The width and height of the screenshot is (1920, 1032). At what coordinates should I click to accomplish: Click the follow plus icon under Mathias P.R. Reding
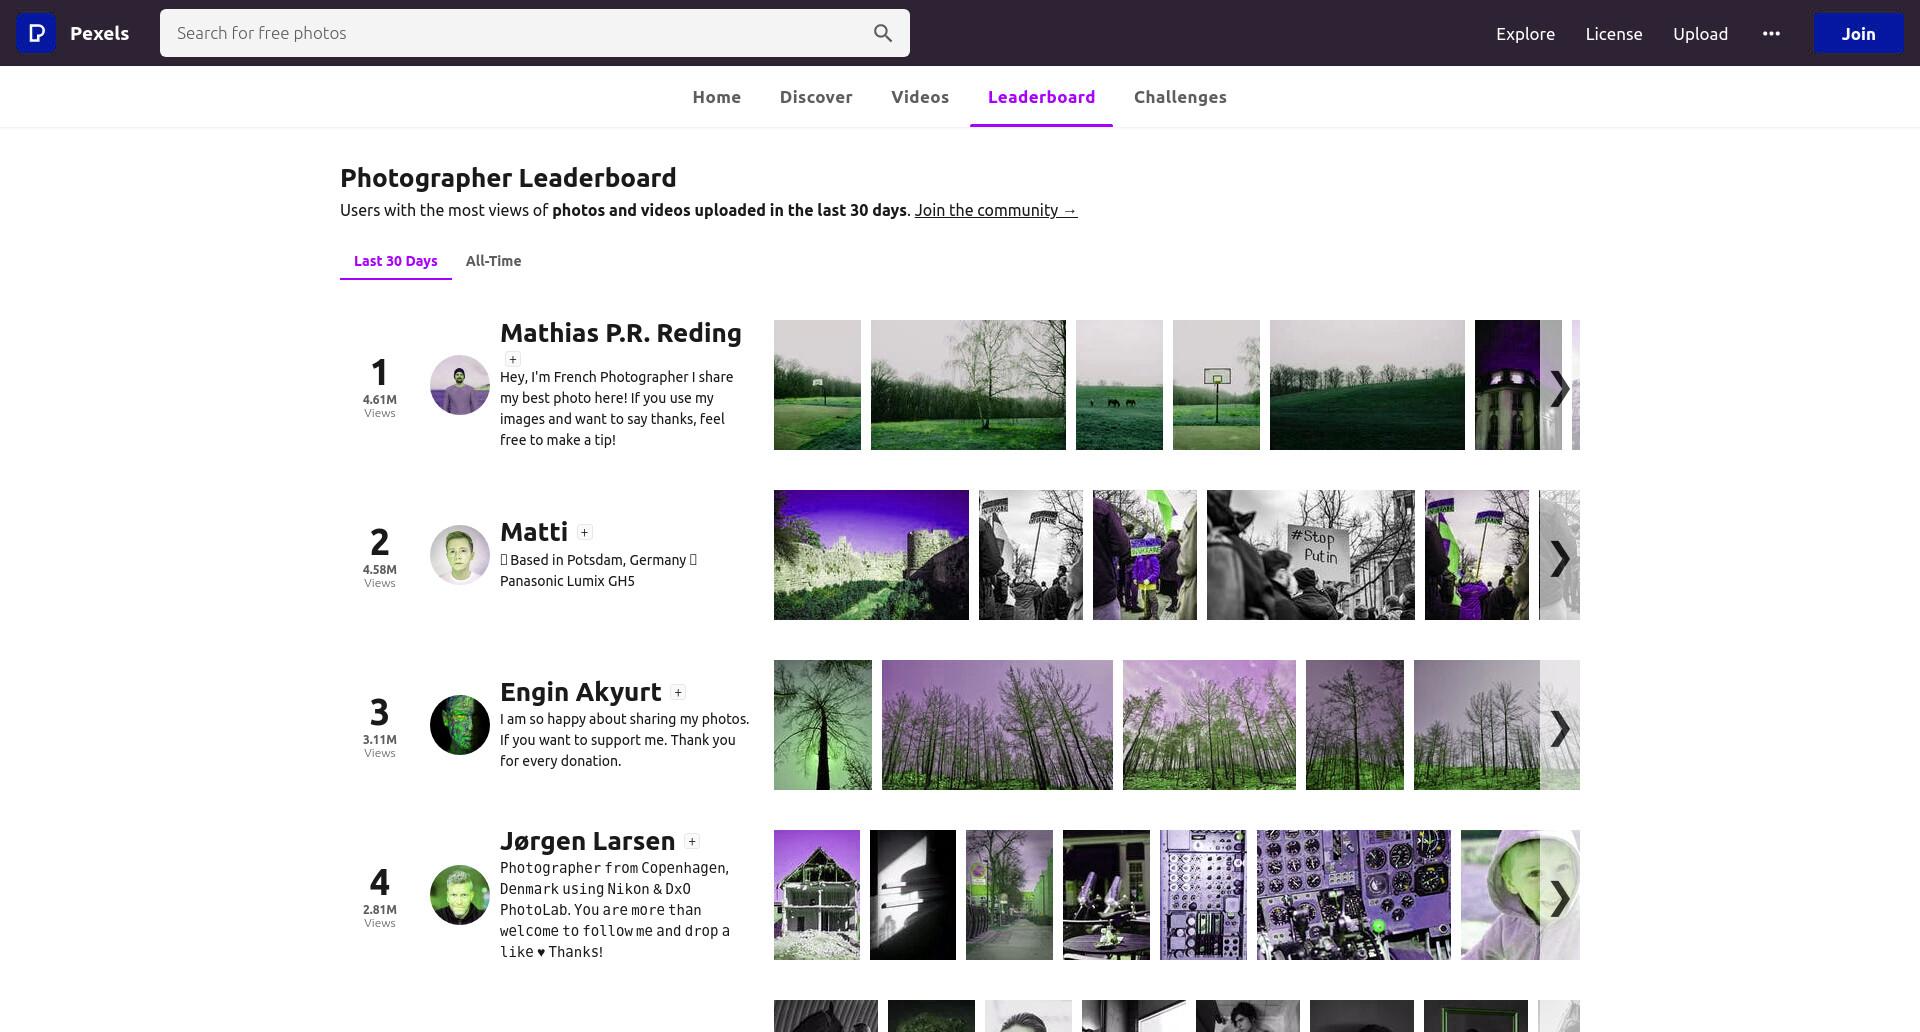513,360
